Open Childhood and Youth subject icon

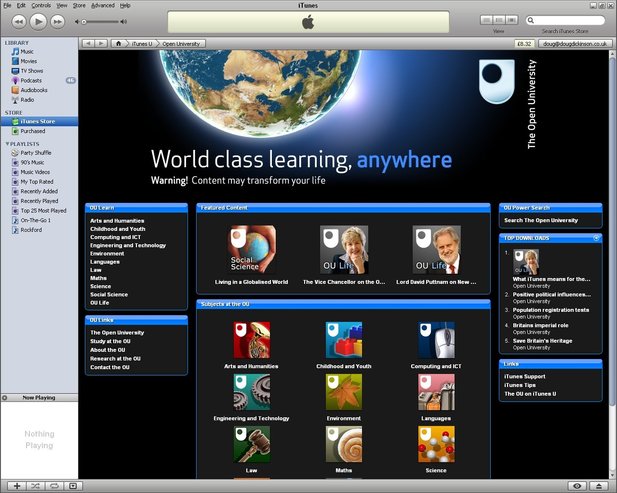tap(344, 340)
